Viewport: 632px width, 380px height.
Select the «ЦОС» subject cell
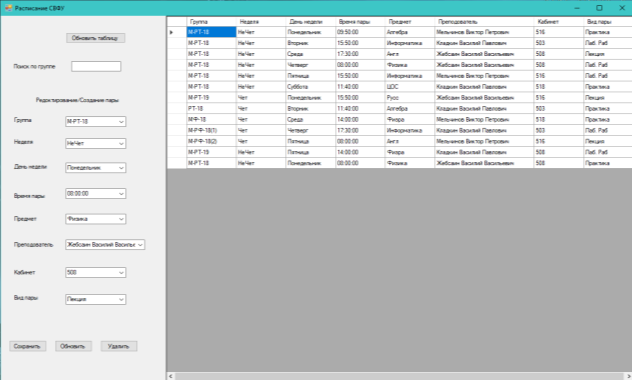point(410,87)
